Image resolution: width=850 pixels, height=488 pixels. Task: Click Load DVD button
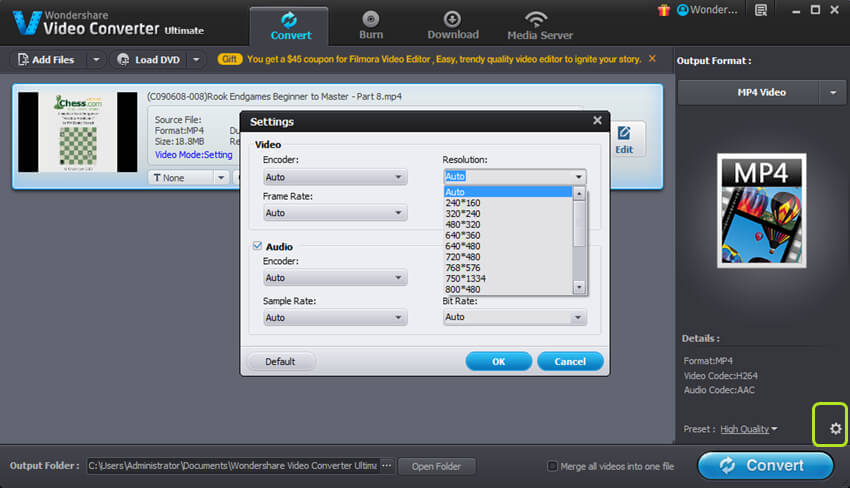coord(149,60)
